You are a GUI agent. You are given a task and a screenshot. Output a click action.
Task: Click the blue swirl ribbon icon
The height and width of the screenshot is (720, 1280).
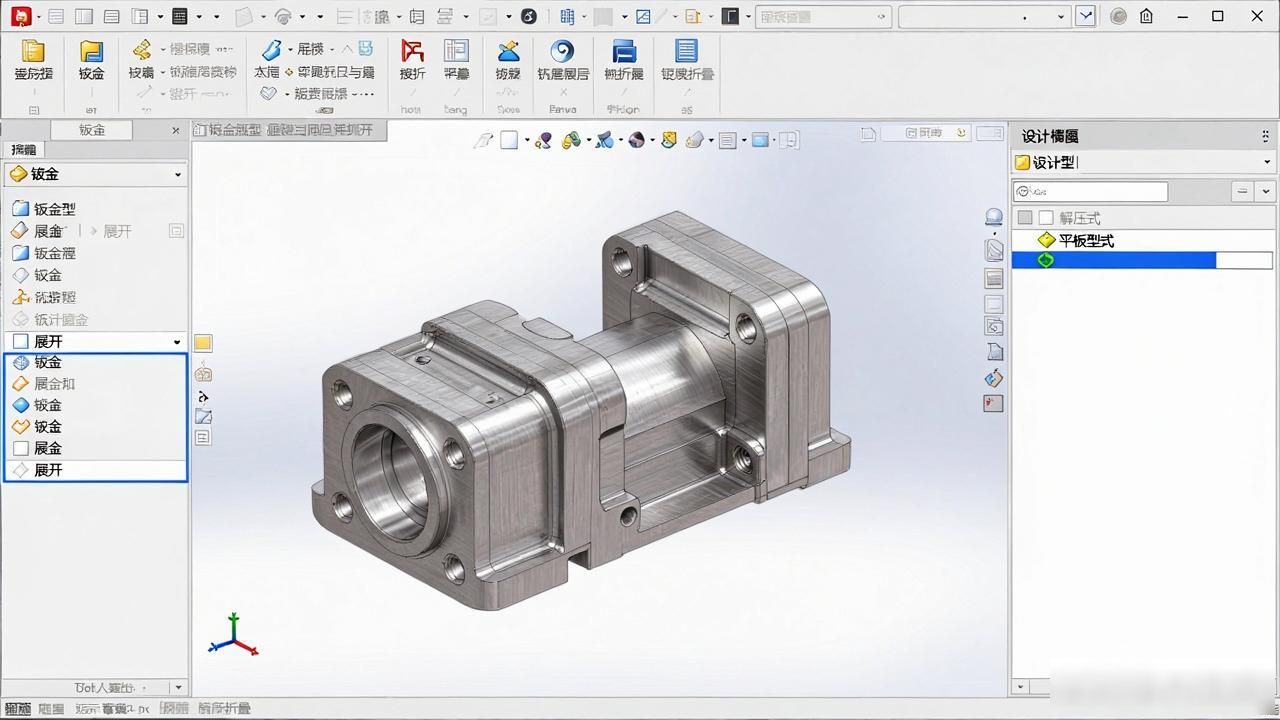[x=563, y=52]
